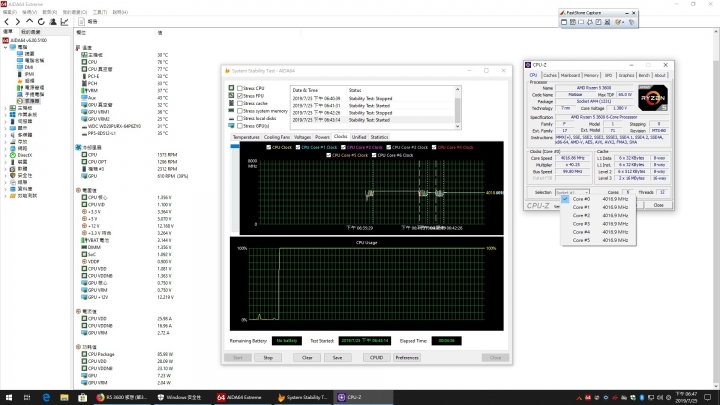The width and height of the screenshot is (720, 405).
Task: Open the CPU-Z Caches tab
Action: coord(550,75)
